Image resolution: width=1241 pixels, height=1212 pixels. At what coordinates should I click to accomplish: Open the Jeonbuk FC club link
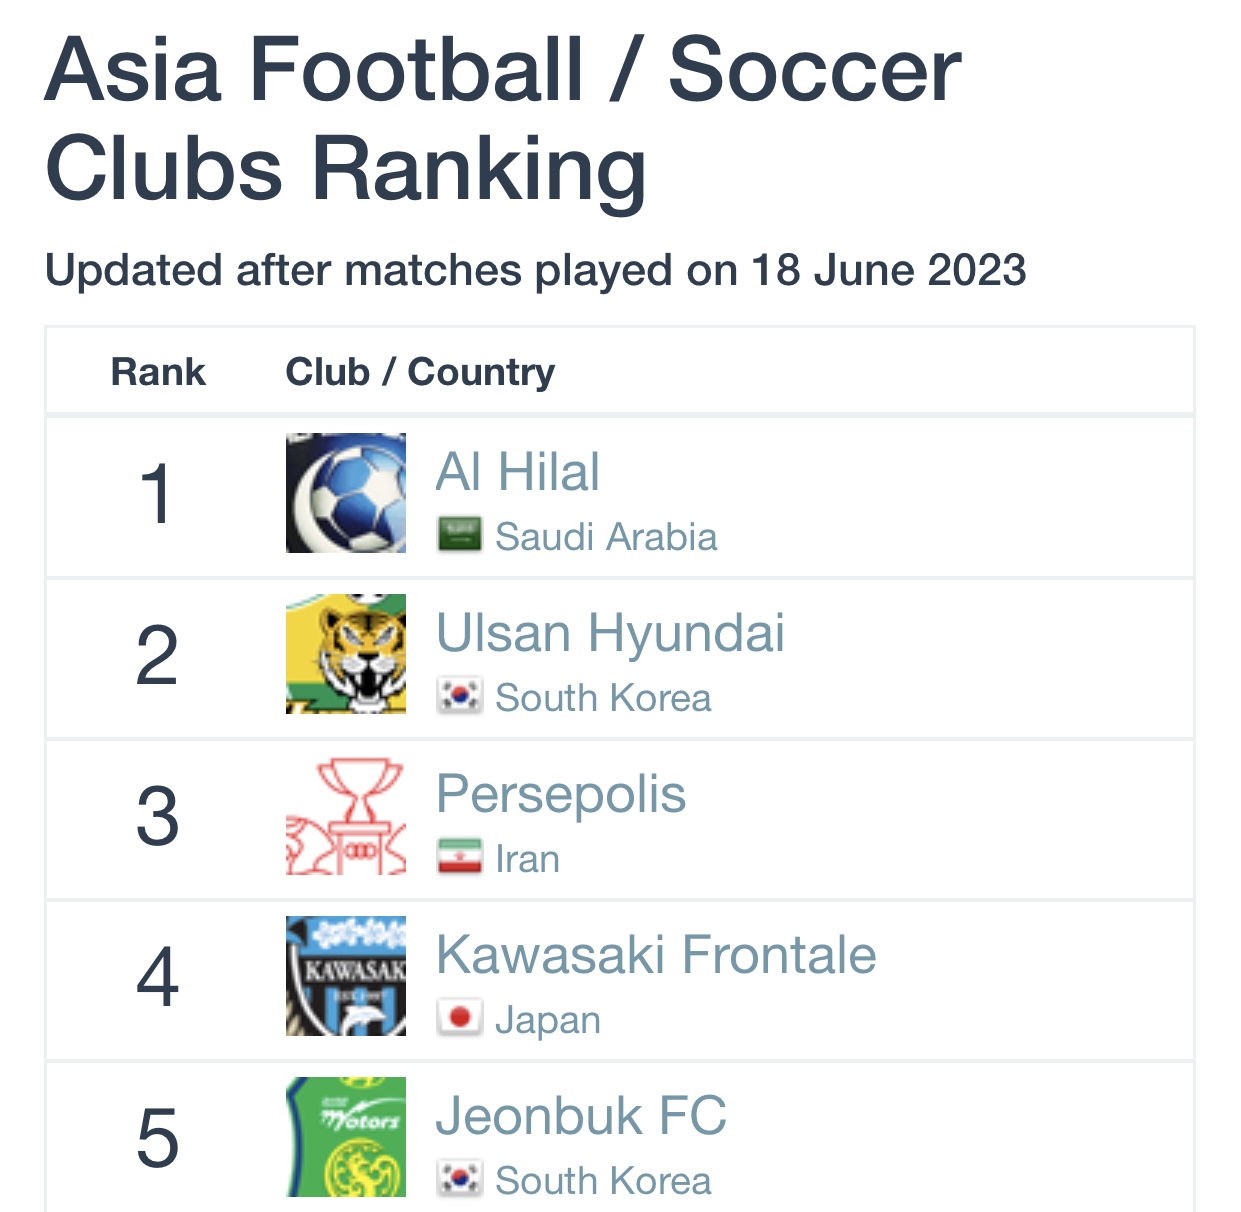pos(581,1116)
